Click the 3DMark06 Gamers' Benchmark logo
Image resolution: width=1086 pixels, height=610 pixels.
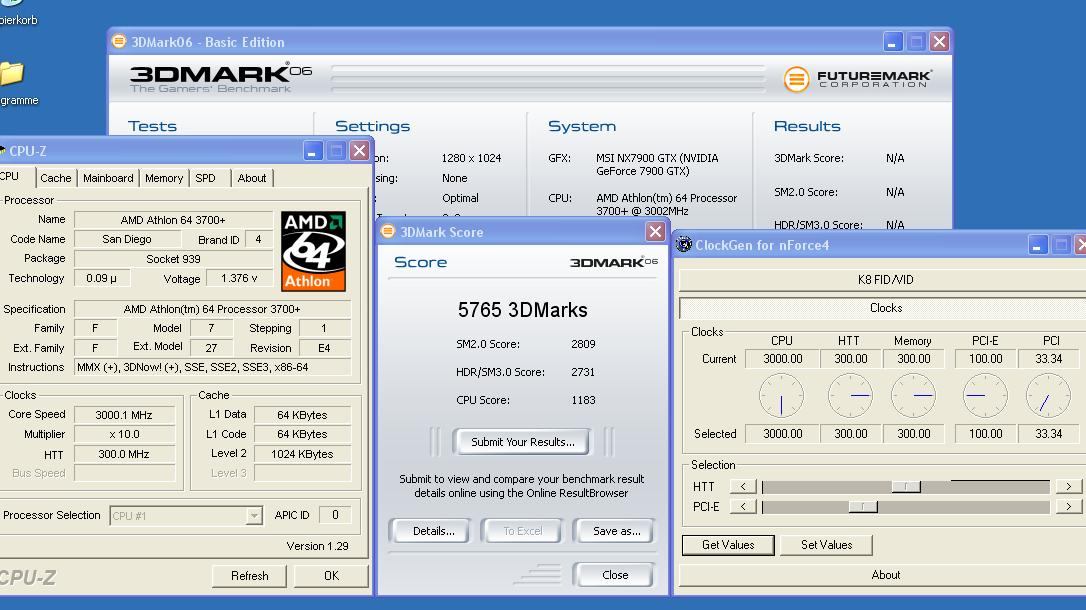[x=220, y=78]
